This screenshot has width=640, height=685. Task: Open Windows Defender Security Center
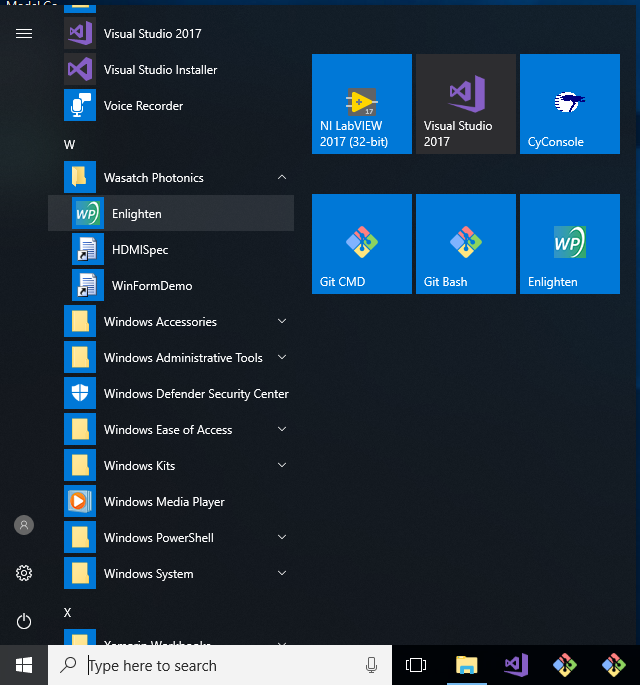(x=196, y=394)
